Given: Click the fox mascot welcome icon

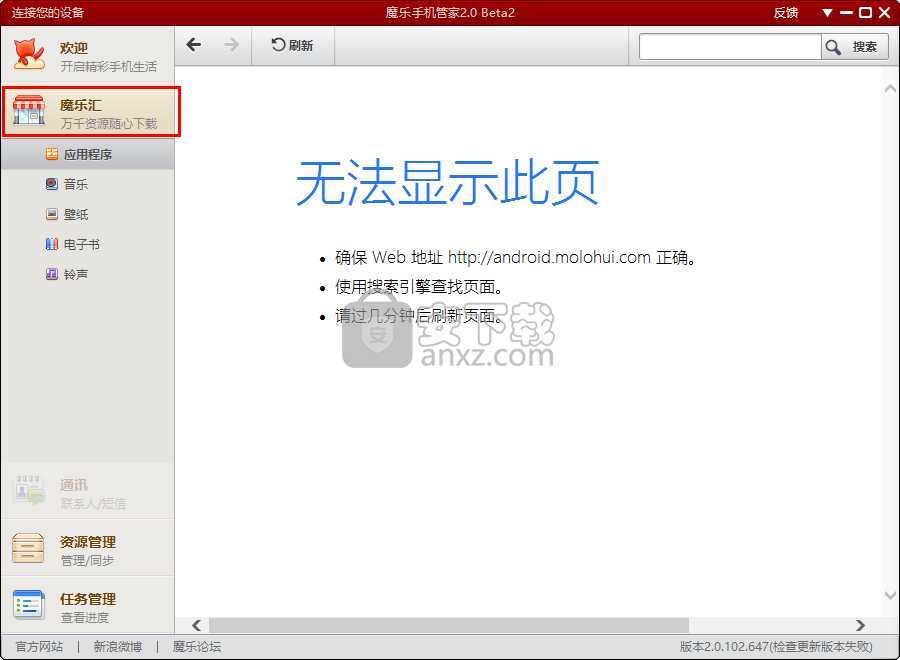Looking at the screenshot, I should point(29,55).
